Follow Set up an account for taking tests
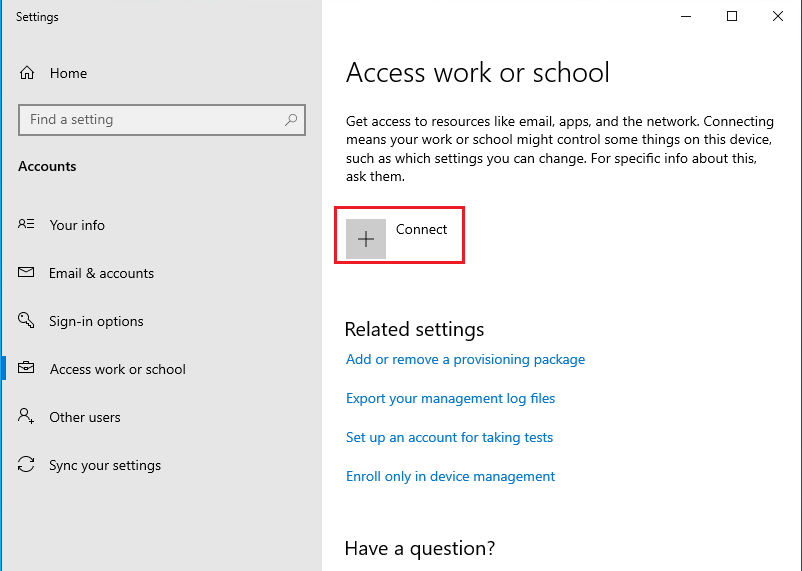This screenshot has width=802, height=571. [449, 437]
